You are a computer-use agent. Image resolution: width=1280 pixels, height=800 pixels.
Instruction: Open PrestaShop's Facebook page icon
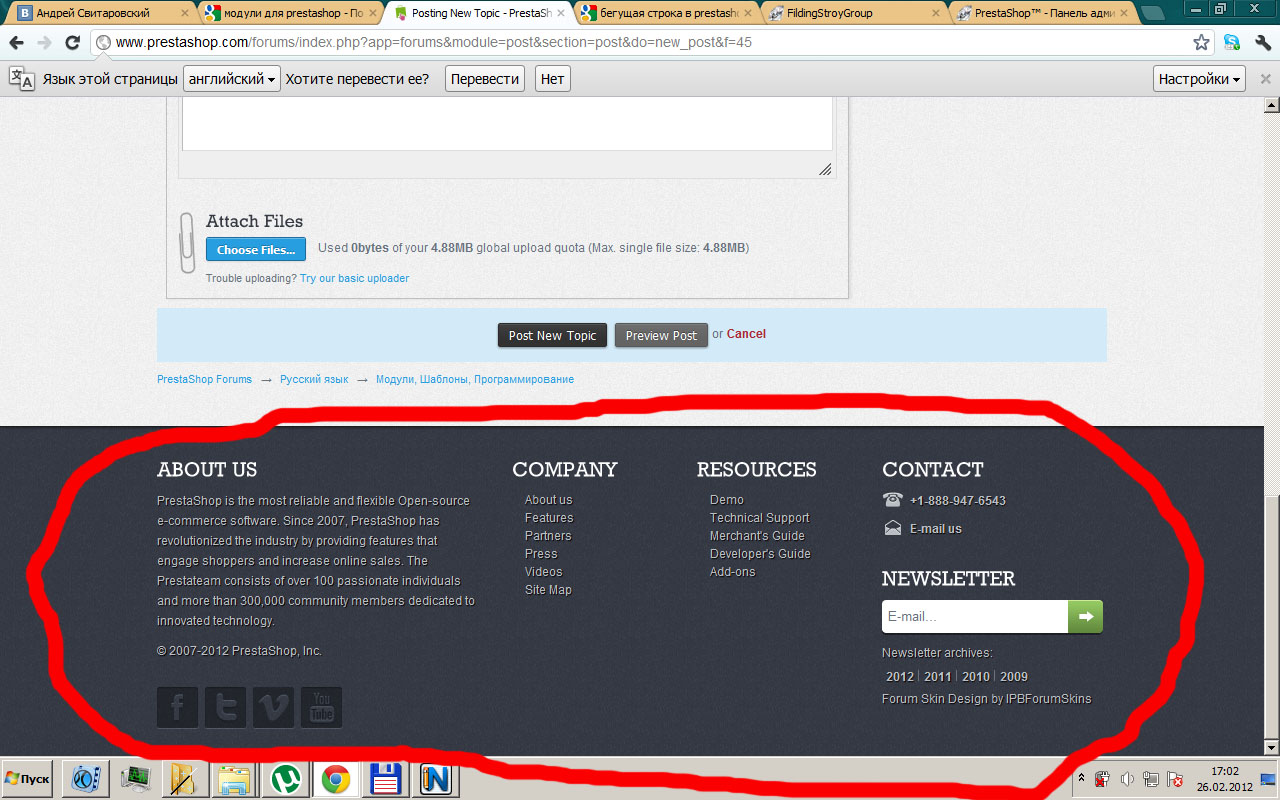[178, 708]
